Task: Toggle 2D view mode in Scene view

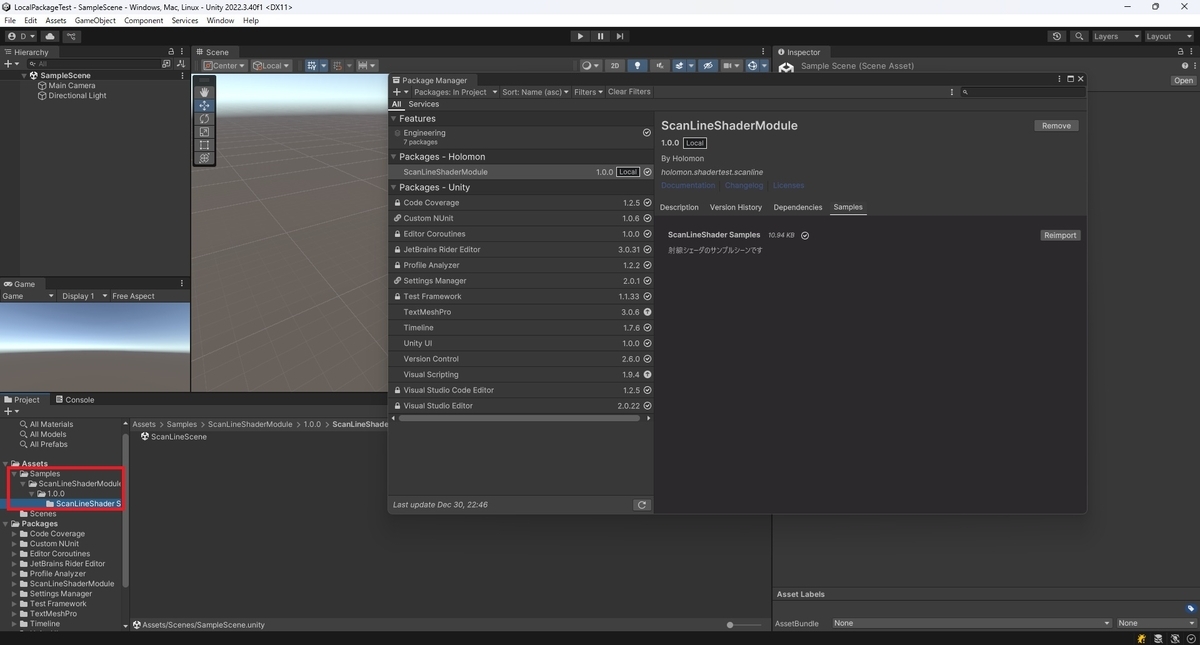Action: [x=614, y=65]
